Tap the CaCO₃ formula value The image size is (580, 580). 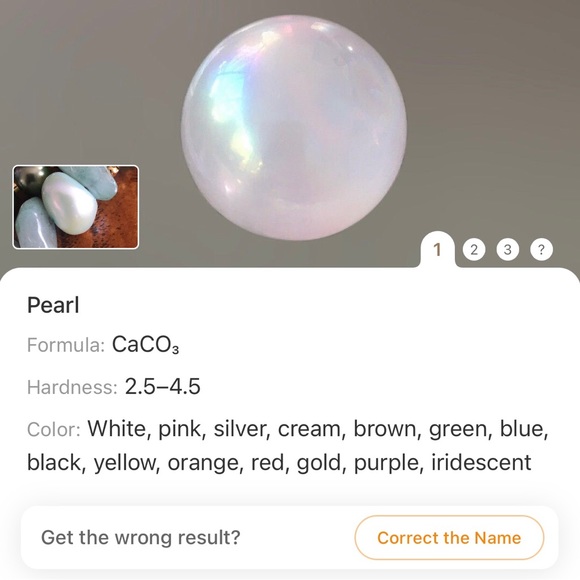(x=145, y=345)
